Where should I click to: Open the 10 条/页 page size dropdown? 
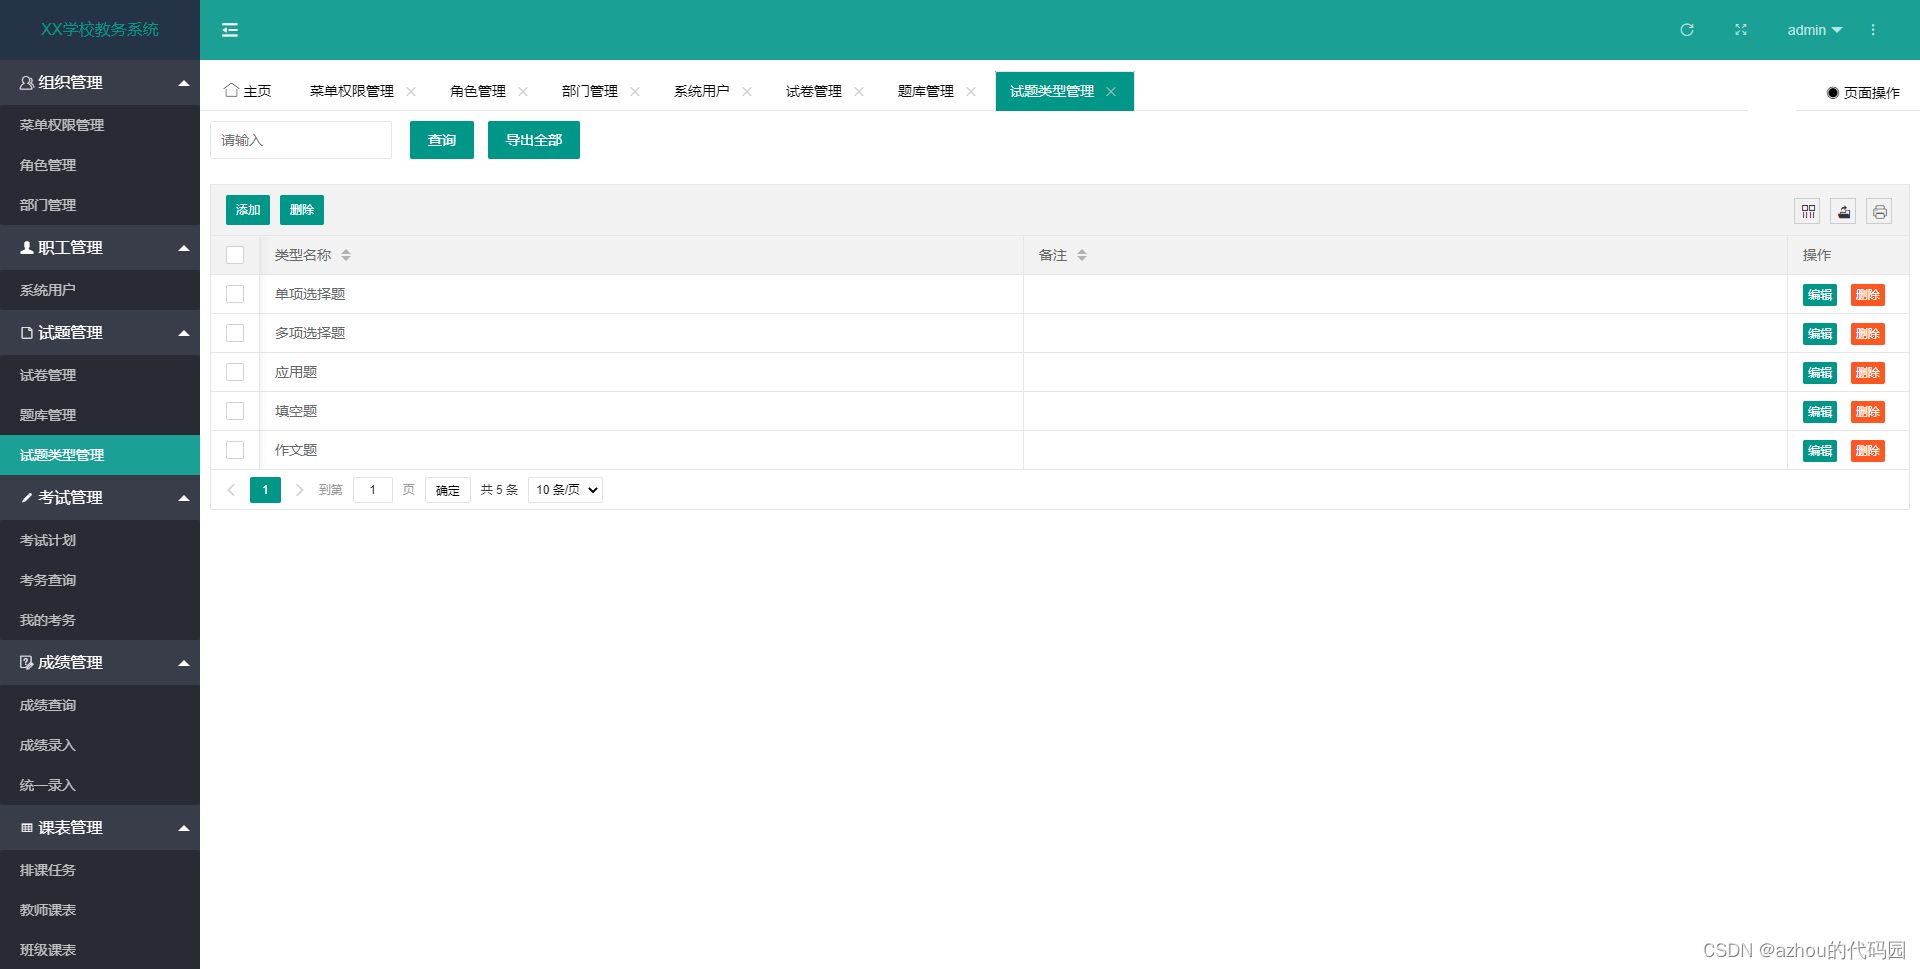coord(565,490)
